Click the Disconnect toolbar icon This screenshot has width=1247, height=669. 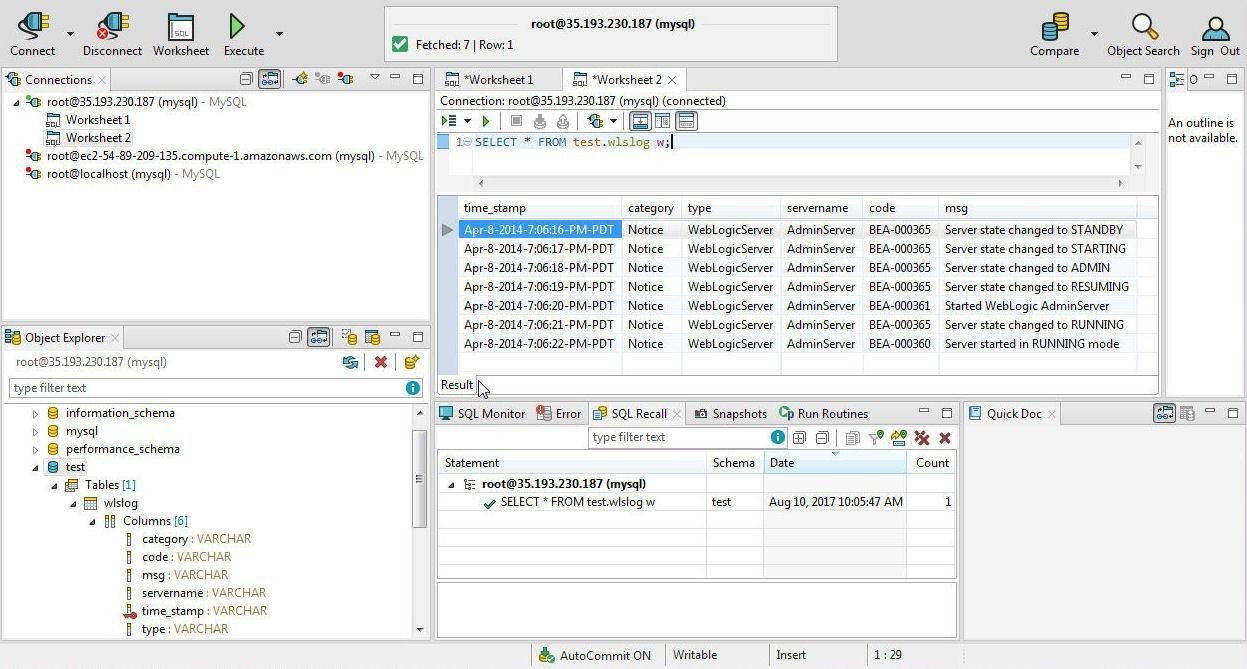click(x=112, y=33)
